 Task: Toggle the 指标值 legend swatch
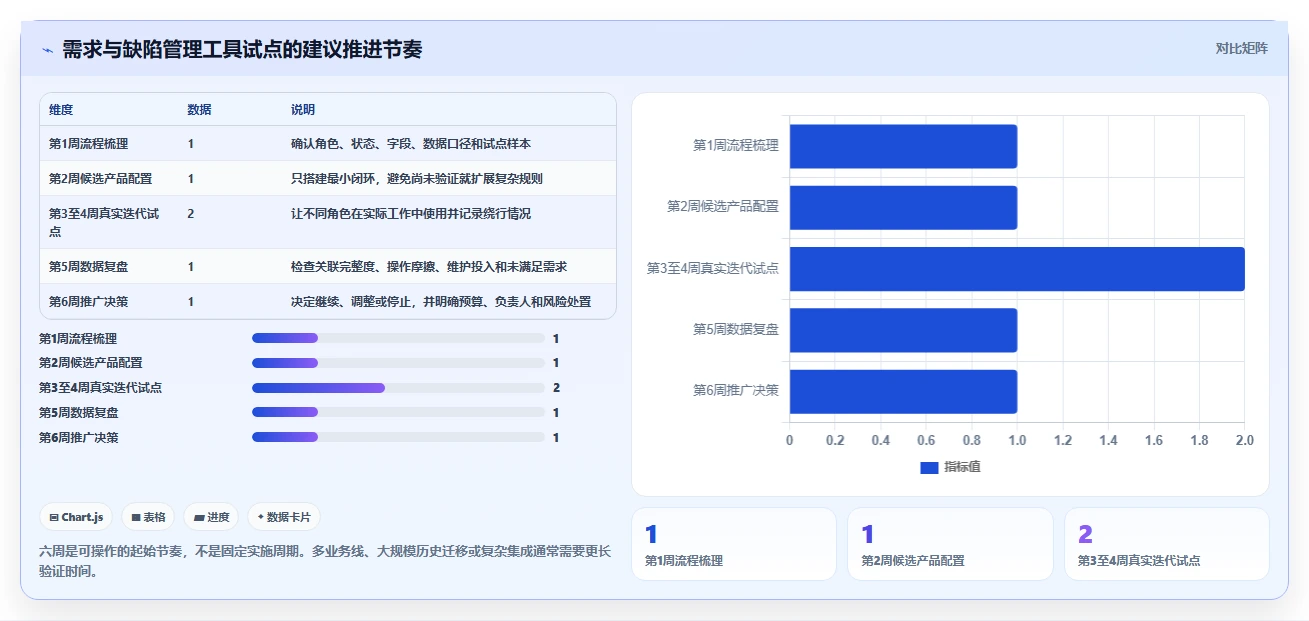pyautogui.click(x=929, y=468)
